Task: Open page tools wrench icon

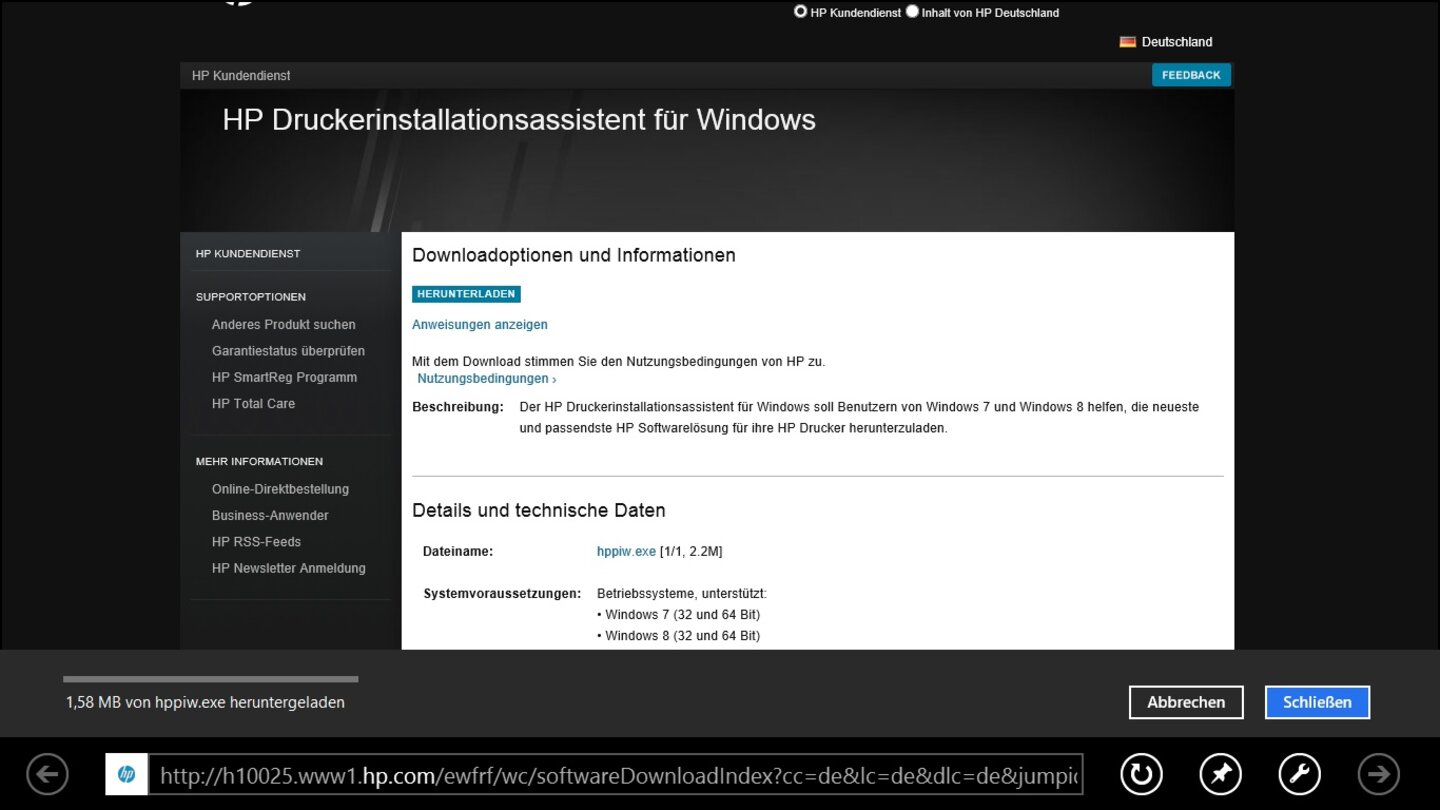Action: click(1299, 774)
